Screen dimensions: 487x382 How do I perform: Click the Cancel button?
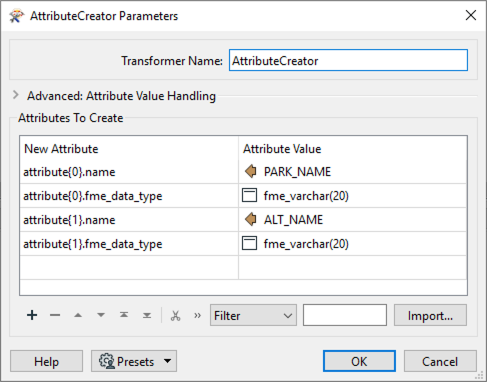point(440,361)
